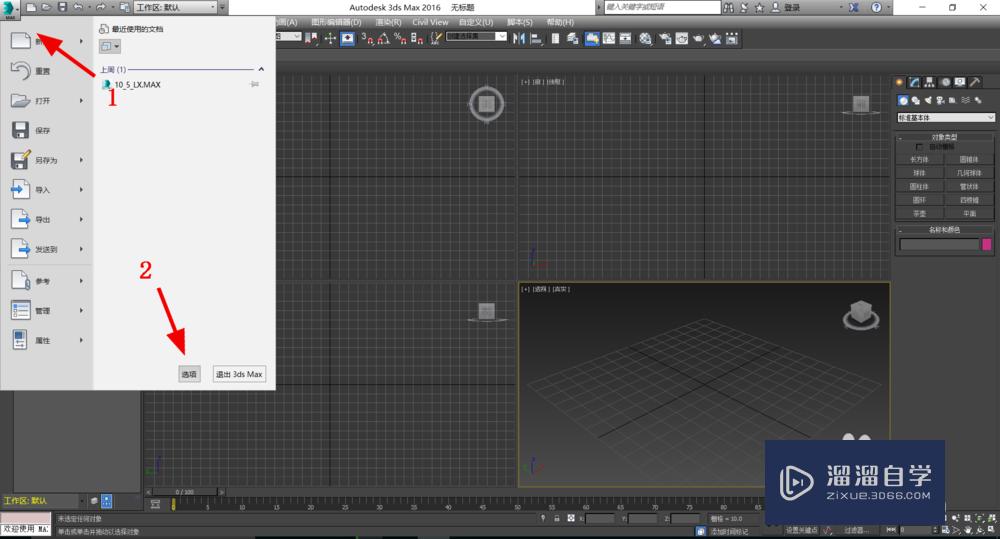
Task: Click the Options button in the application menu
Action: point(189,374)
